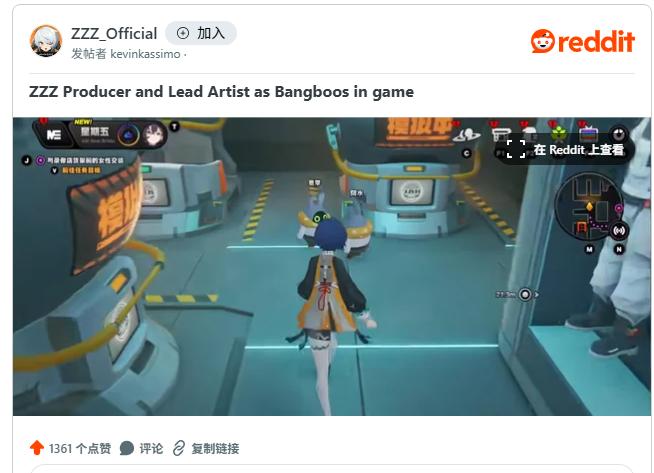
Task: Open the 评论 comments section
Action: 151,449
